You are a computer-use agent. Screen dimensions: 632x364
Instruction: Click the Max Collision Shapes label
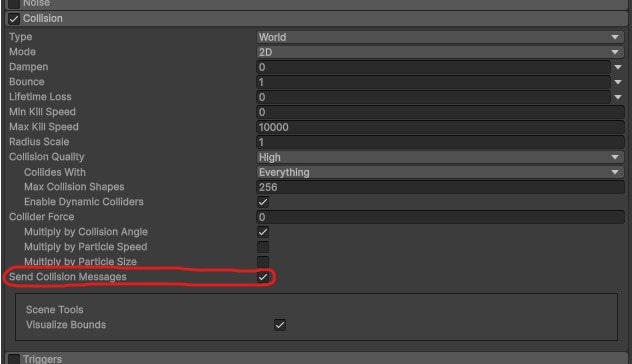tap(74, 187)
